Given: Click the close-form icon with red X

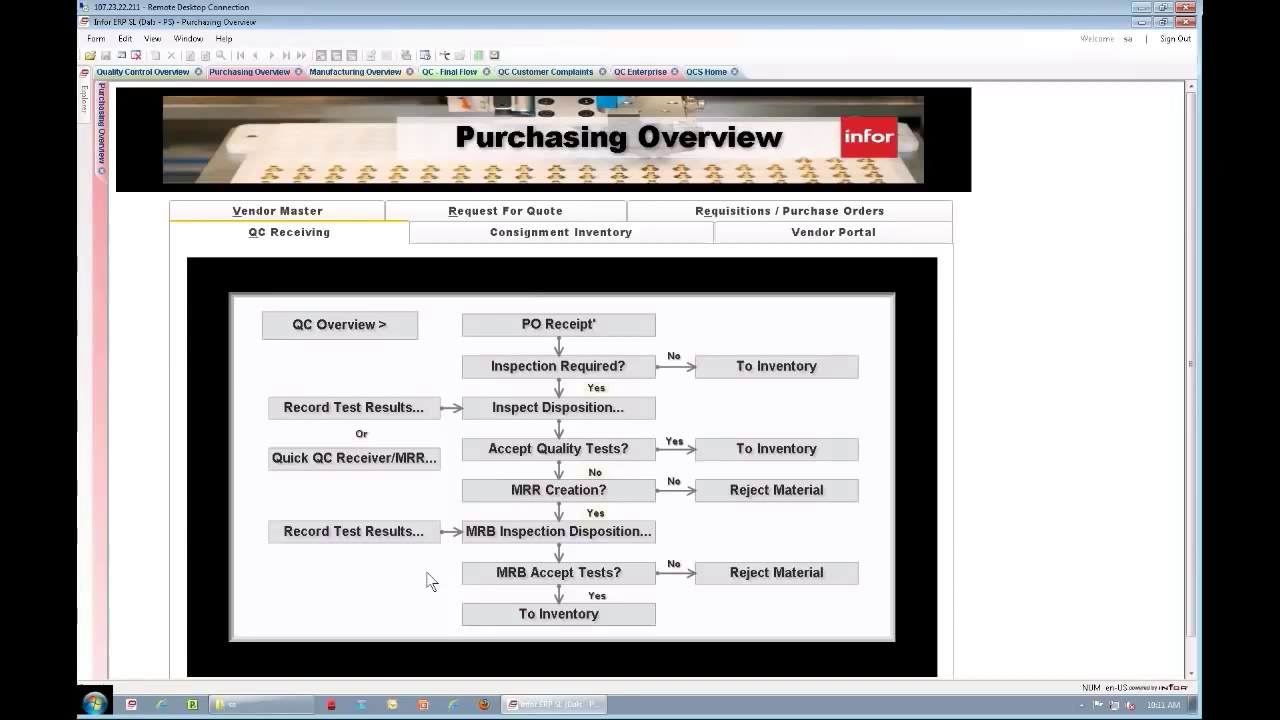Looking at the screenshot, I should [x=136, y=55].
